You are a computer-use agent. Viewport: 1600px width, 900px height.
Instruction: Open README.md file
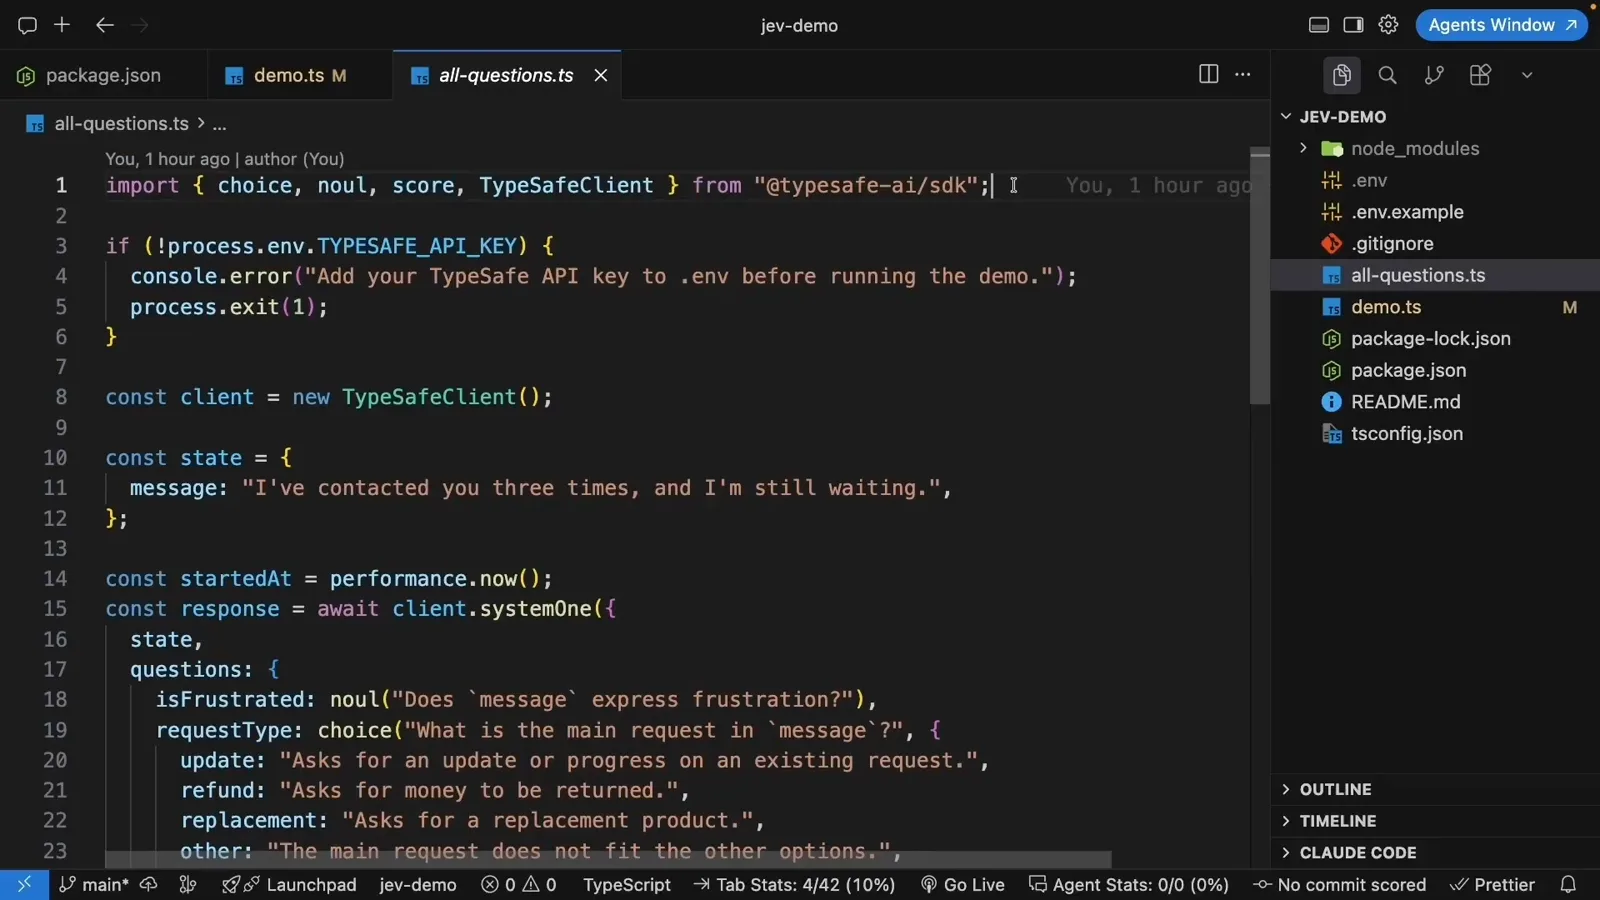pyautogui.click(x=1436, y=402)
